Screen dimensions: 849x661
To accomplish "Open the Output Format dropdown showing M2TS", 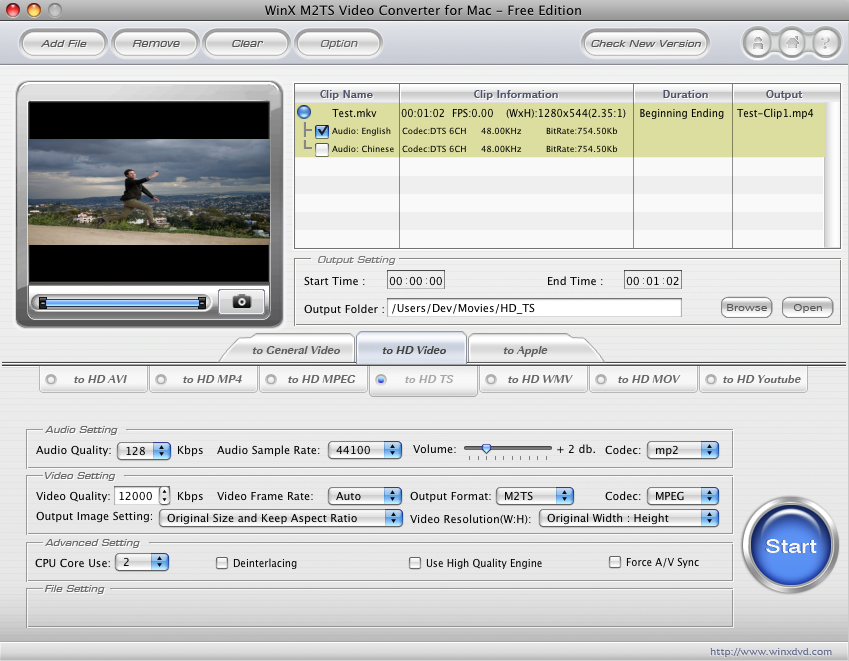I will click(x=535, y=496).
